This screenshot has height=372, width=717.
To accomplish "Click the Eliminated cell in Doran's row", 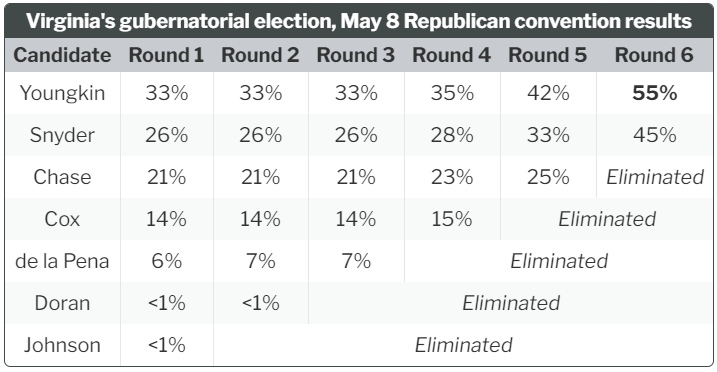I will coord(511,303).
